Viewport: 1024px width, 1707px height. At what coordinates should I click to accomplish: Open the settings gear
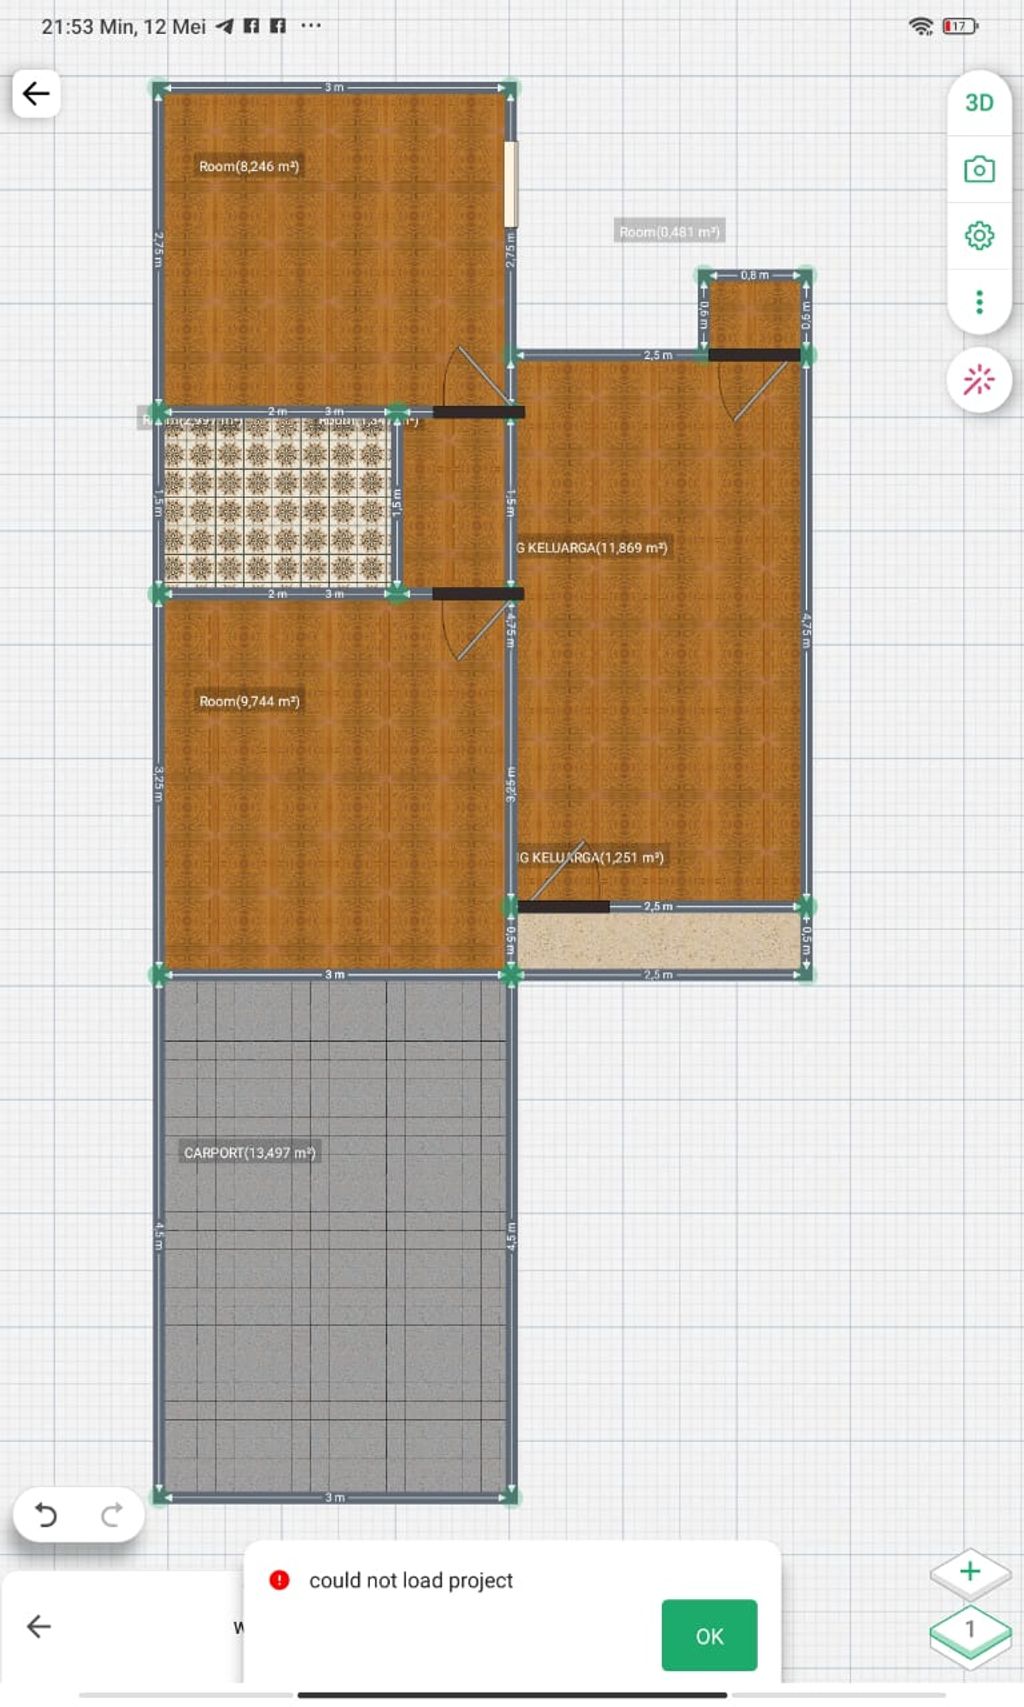tap(978, 236)
